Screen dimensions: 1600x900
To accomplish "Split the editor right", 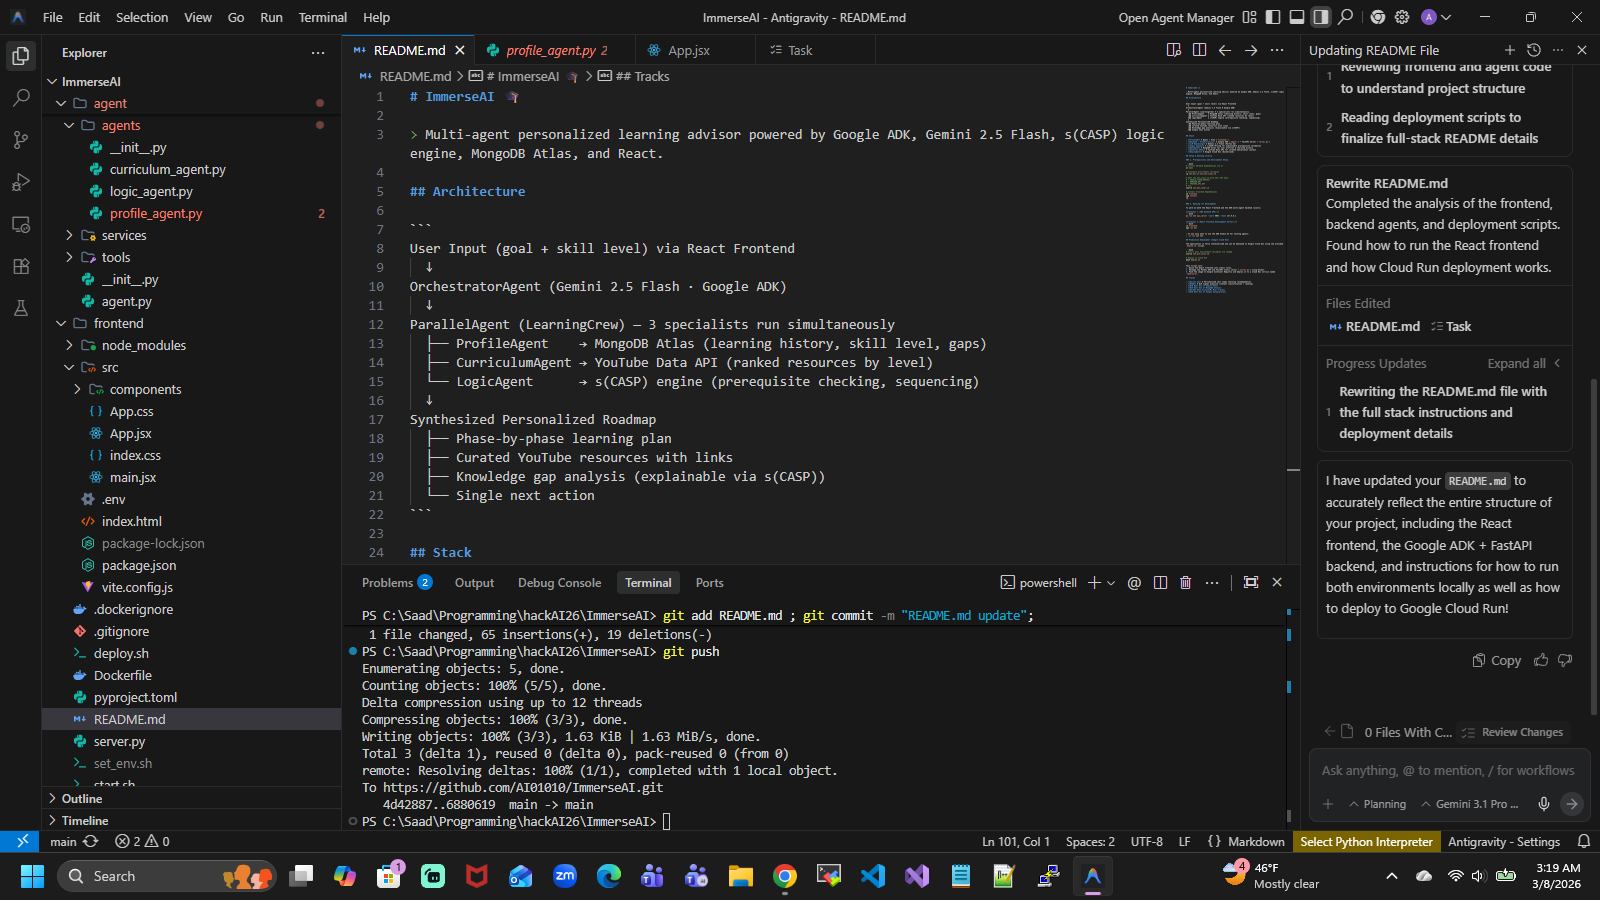I will pos(1199,50).
